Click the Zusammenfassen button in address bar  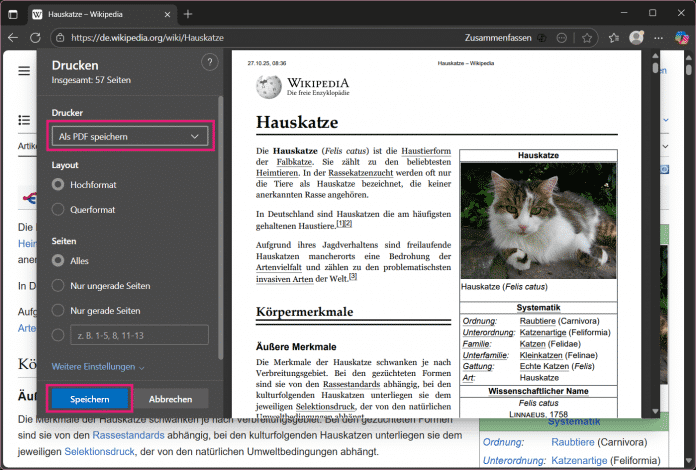coord(498,38)
